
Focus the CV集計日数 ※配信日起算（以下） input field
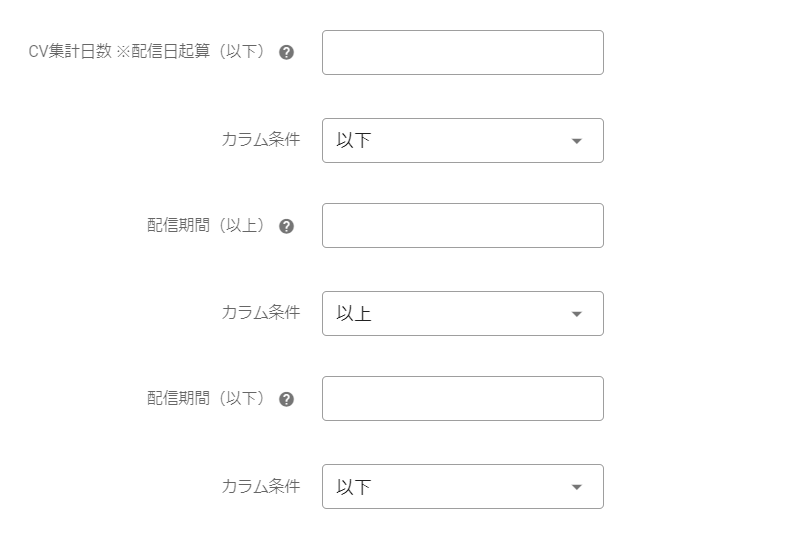(462, 53)
